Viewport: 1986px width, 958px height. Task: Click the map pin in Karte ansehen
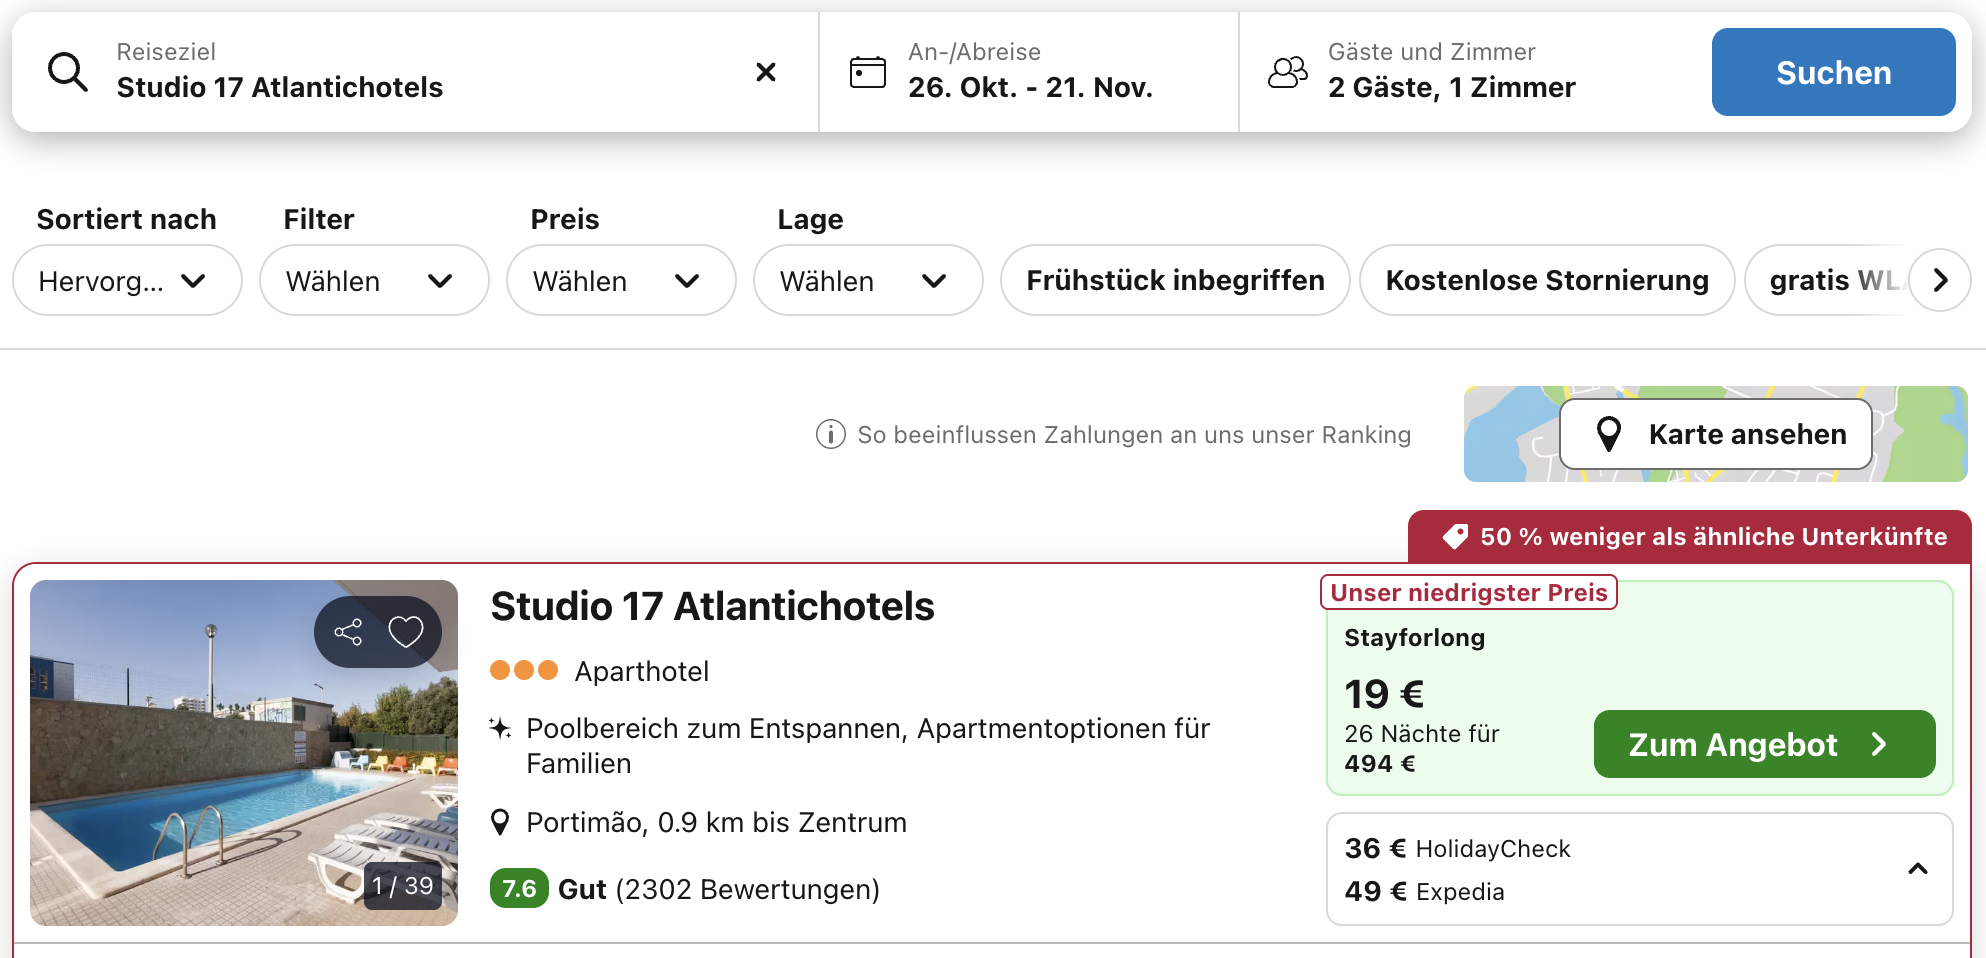click(x=1608, y=434)
